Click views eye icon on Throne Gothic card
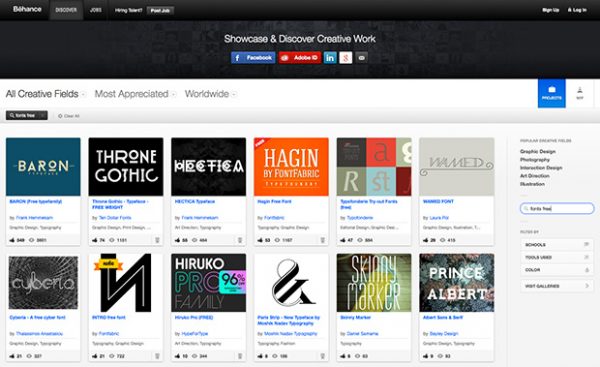600x367 pixels. [112, 240]
